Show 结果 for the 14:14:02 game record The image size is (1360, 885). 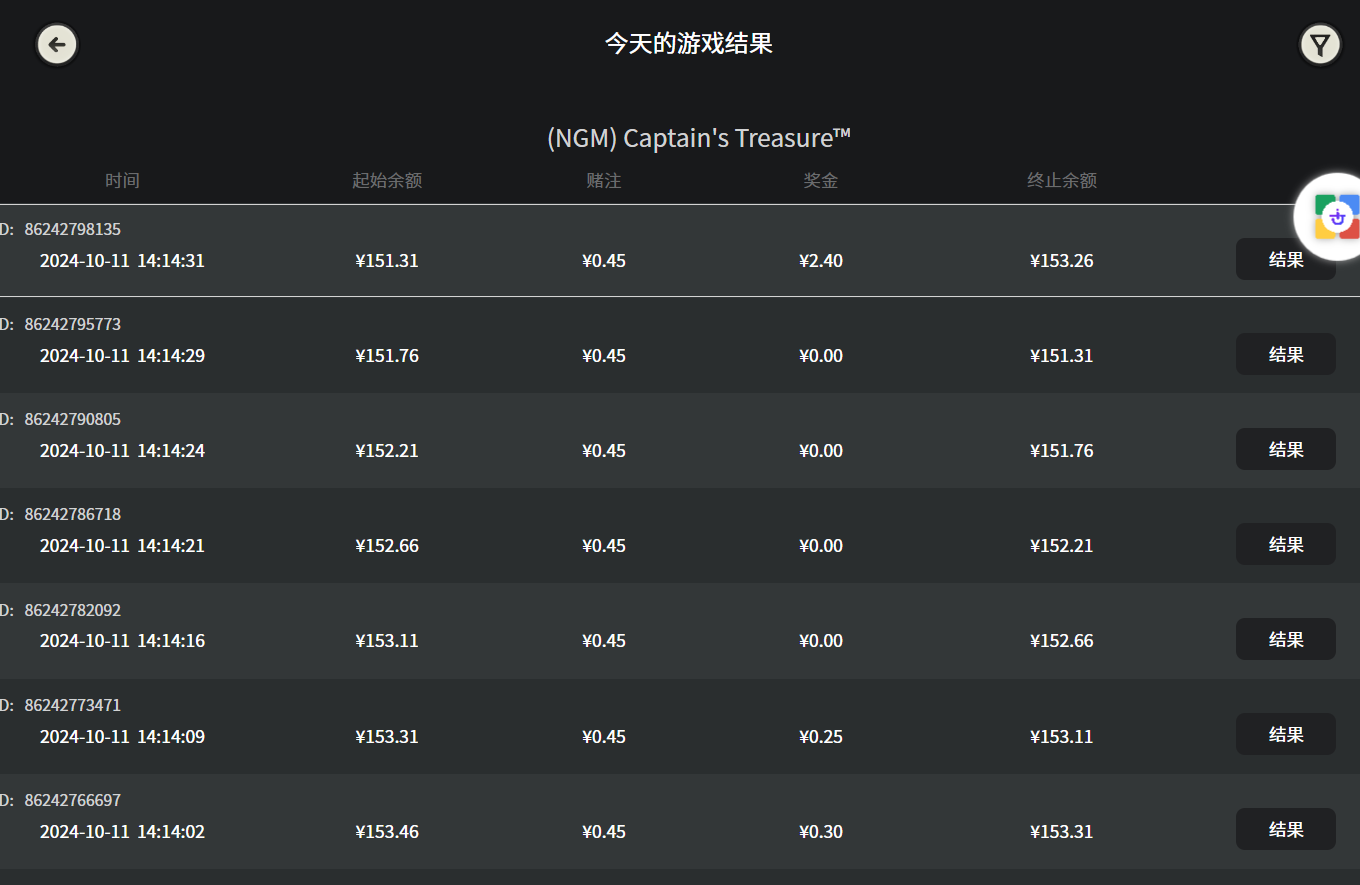point(1285,829)
